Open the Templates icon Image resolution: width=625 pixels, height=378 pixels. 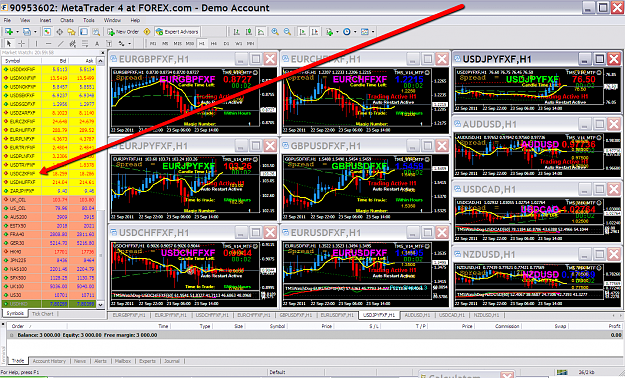tap(365, 32)
